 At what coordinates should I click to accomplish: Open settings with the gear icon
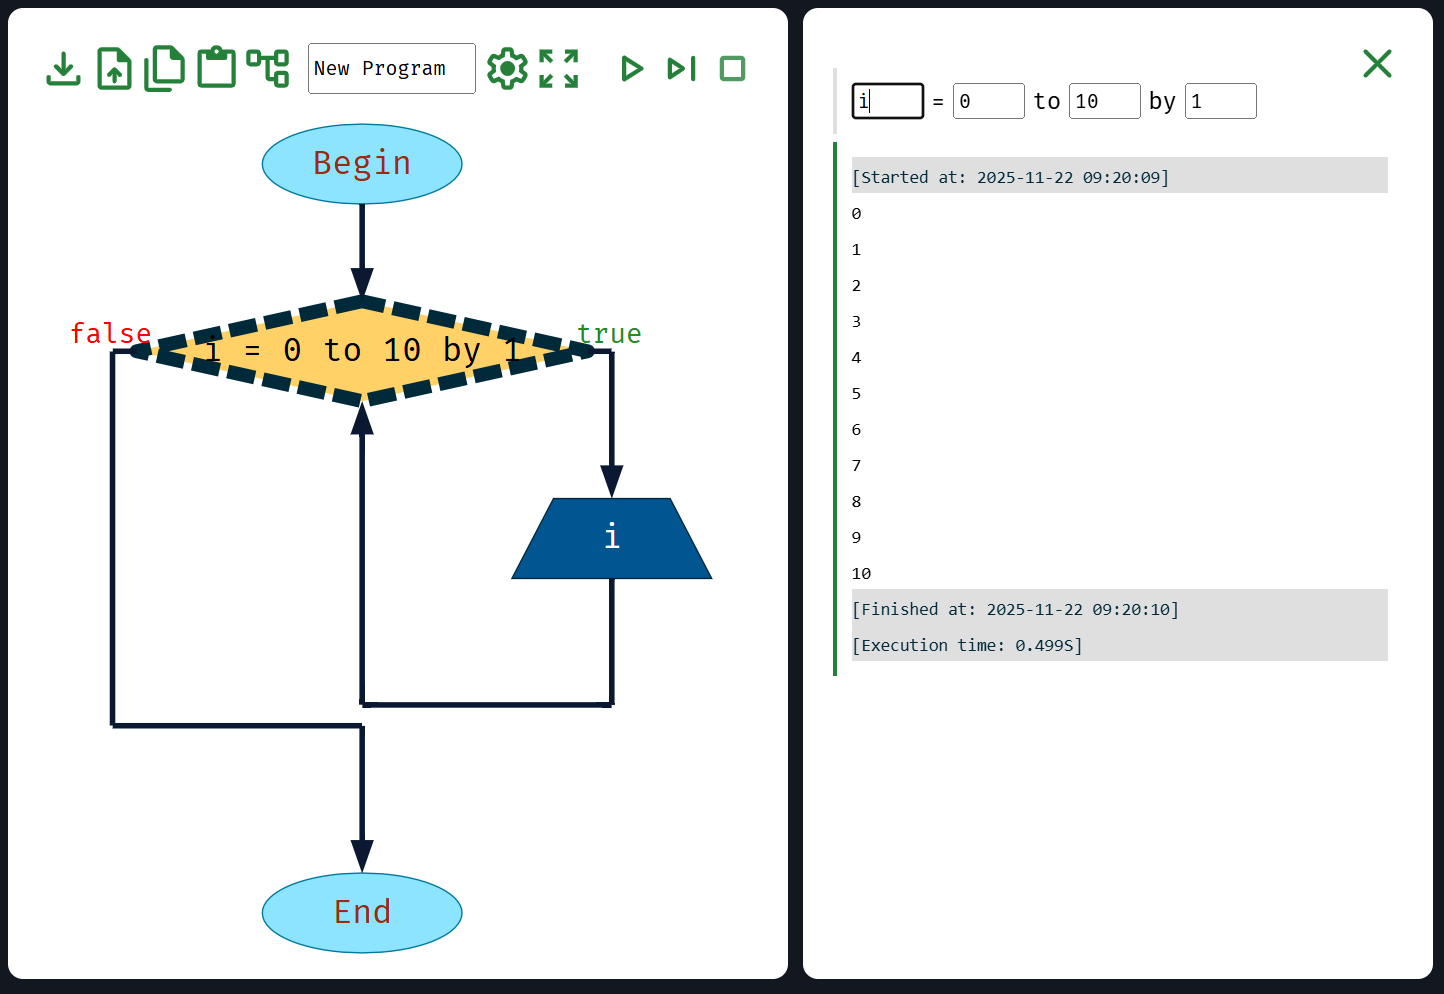[507, 69]
